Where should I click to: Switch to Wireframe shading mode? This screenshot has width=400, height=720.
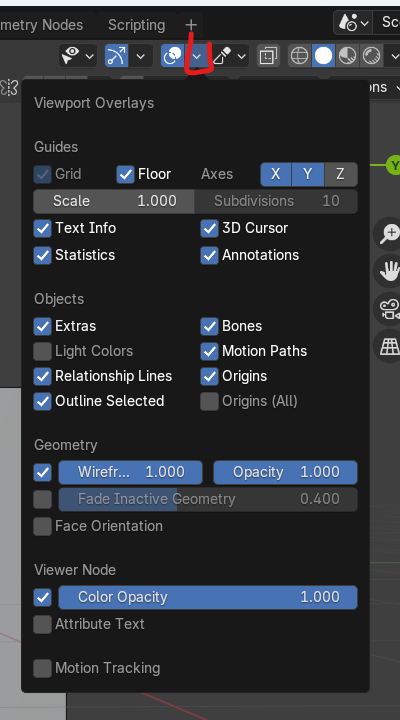(x=299, y=56)
